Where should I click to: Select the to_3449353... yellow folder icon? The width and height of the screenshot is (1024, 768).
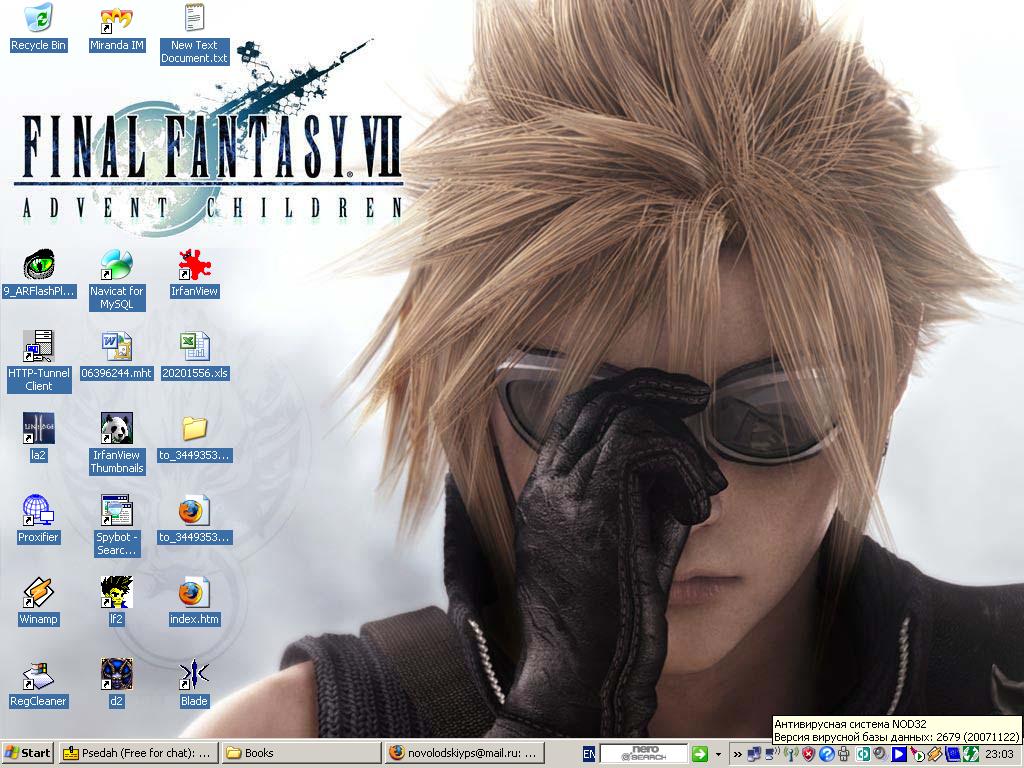pos(195,428)
